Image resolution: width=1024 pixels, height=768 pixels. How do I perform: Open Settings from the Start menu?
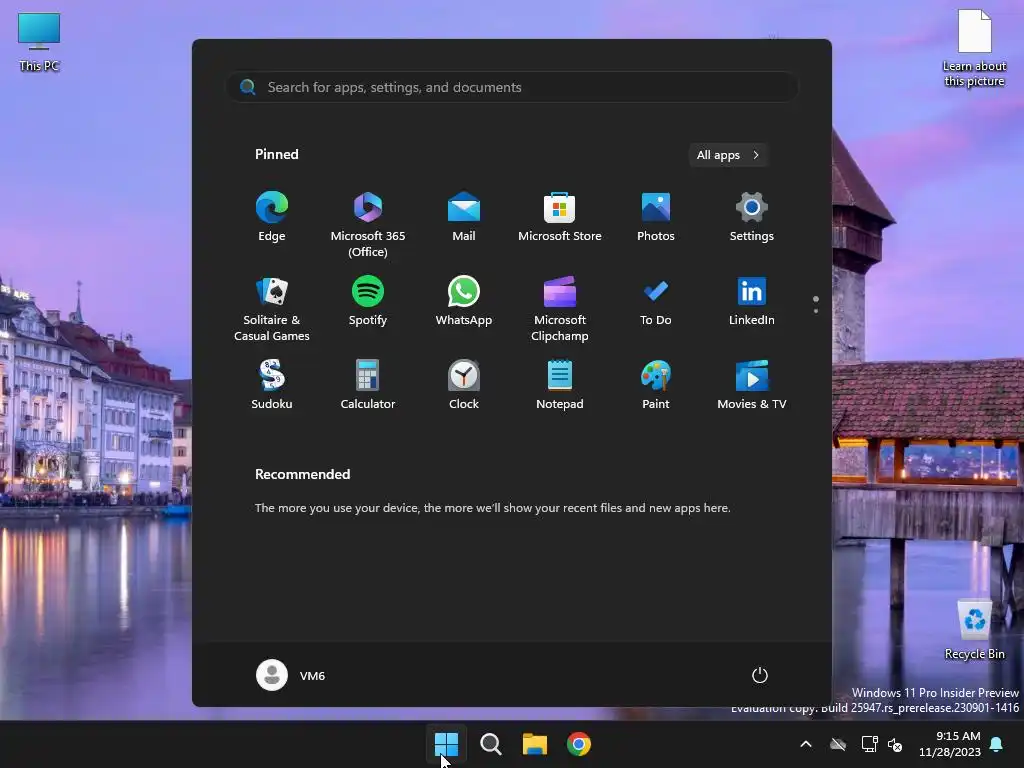tap(752, 217)
